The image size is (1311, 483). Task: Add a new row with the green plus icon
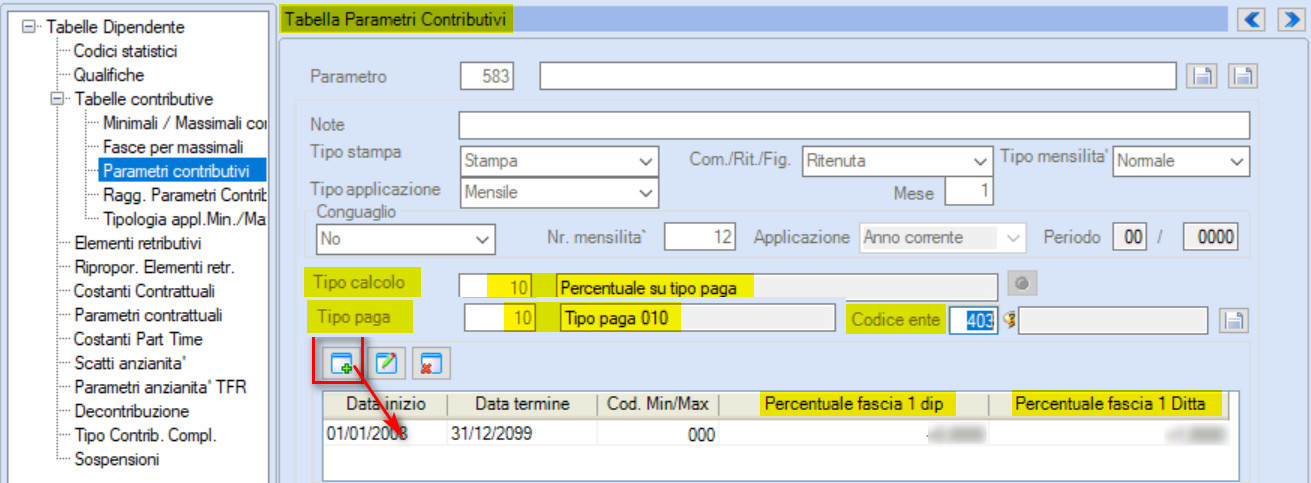(x=342, y=364)
